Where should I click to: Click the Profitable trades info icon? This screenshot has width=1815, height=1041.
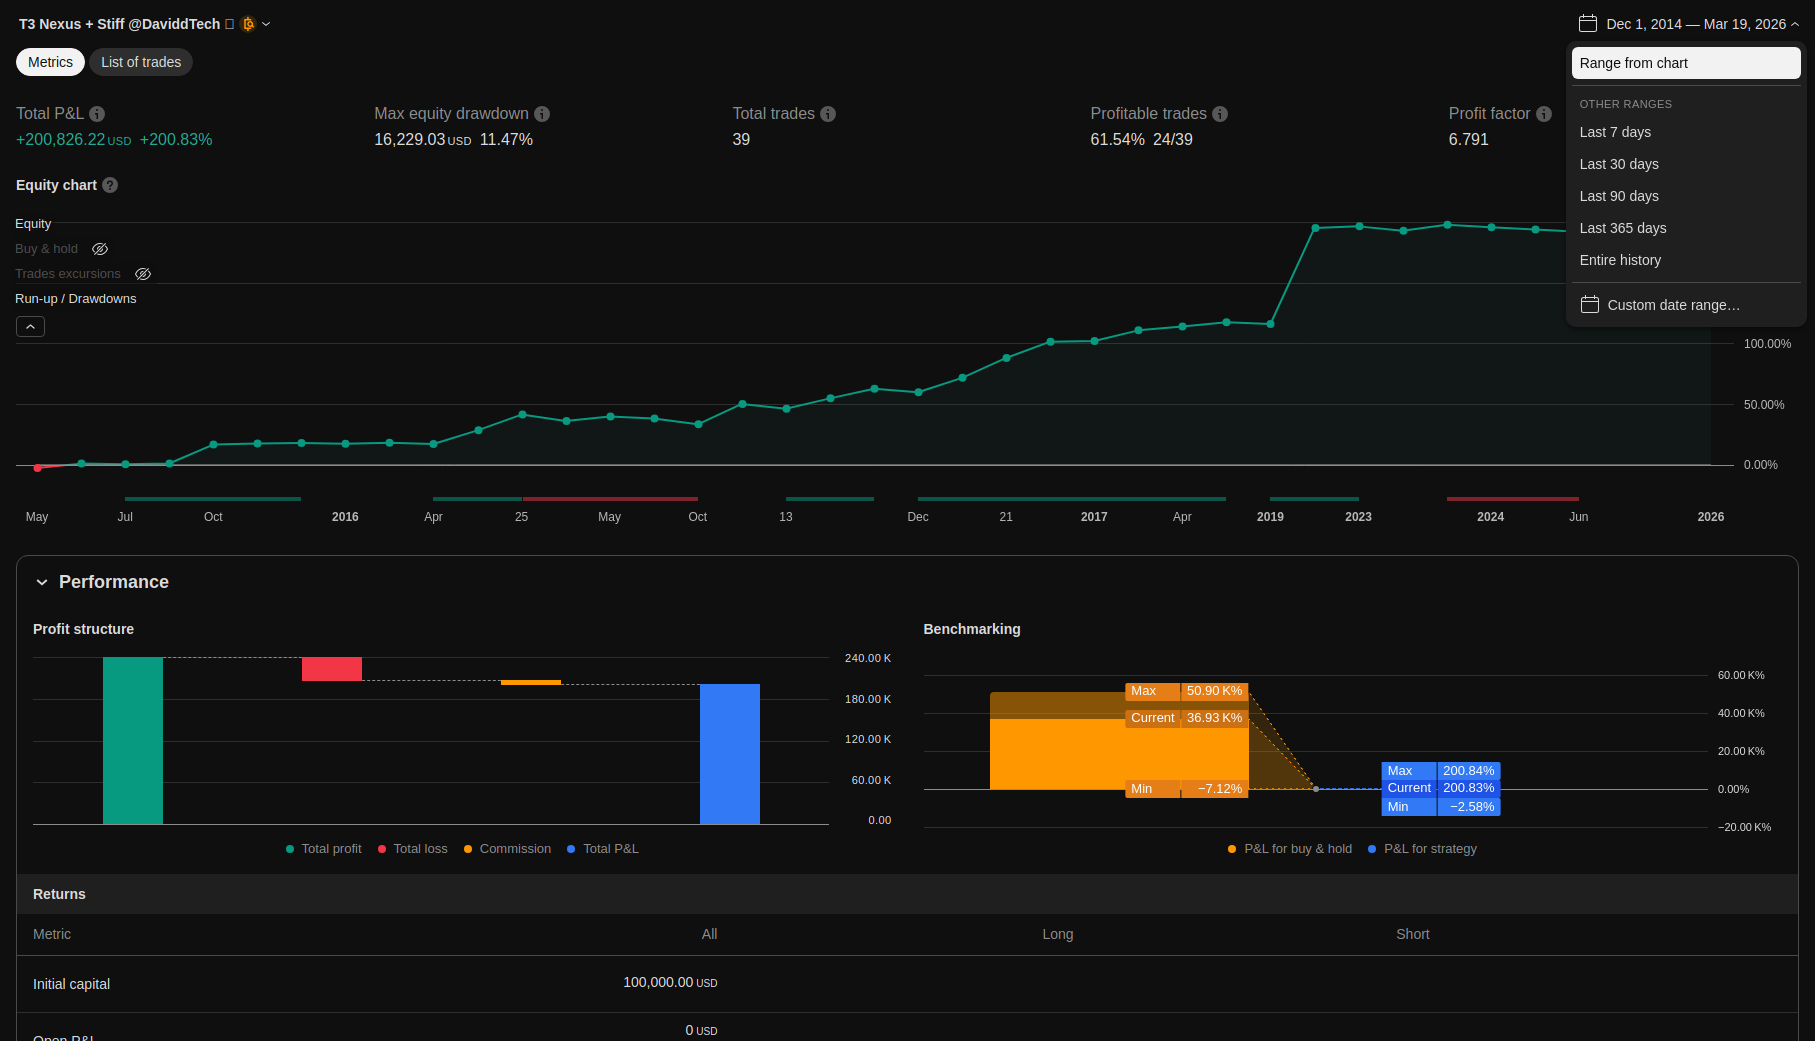(x=1220, y=114)
